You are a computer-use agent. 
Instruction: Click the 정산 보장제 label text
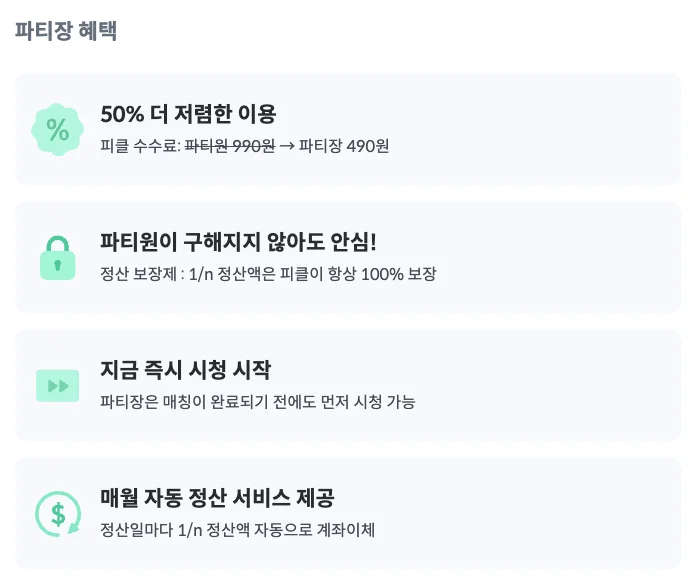pyautogui.click(x=138, y=274)
